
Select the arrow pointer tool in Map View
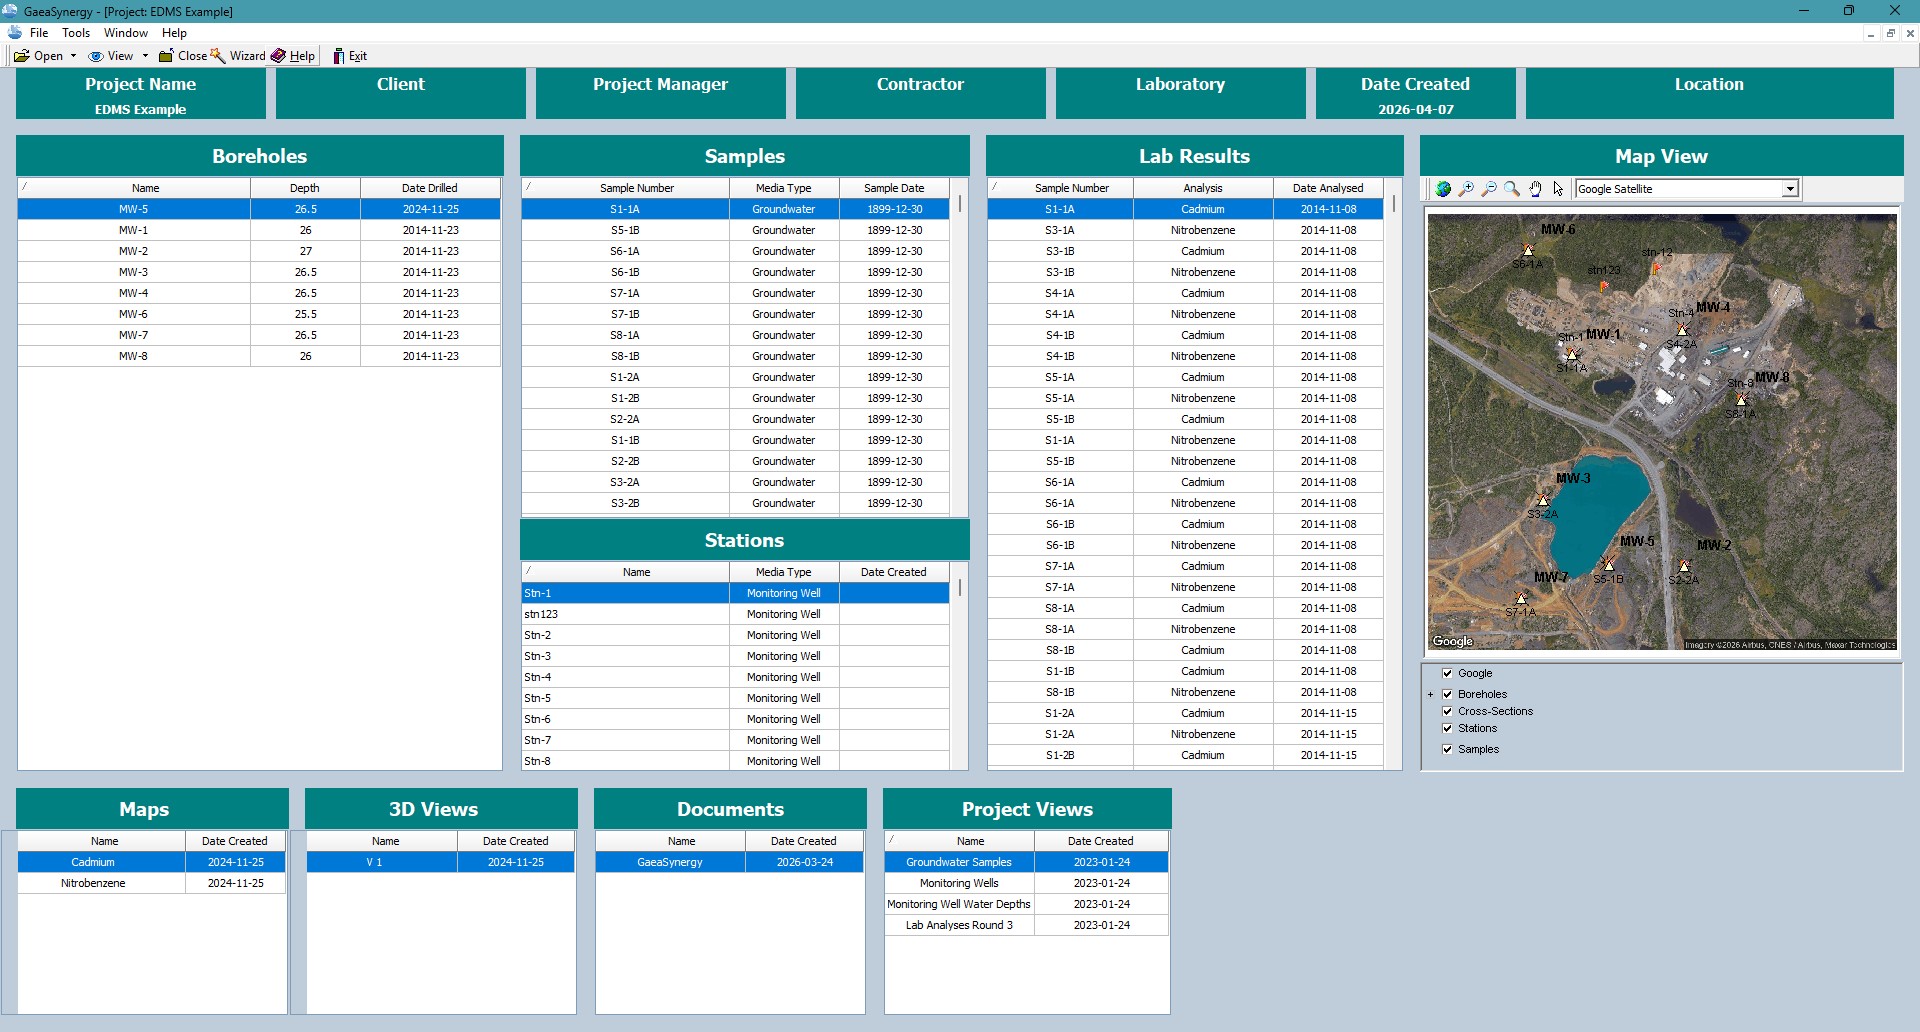(1558, 188)
